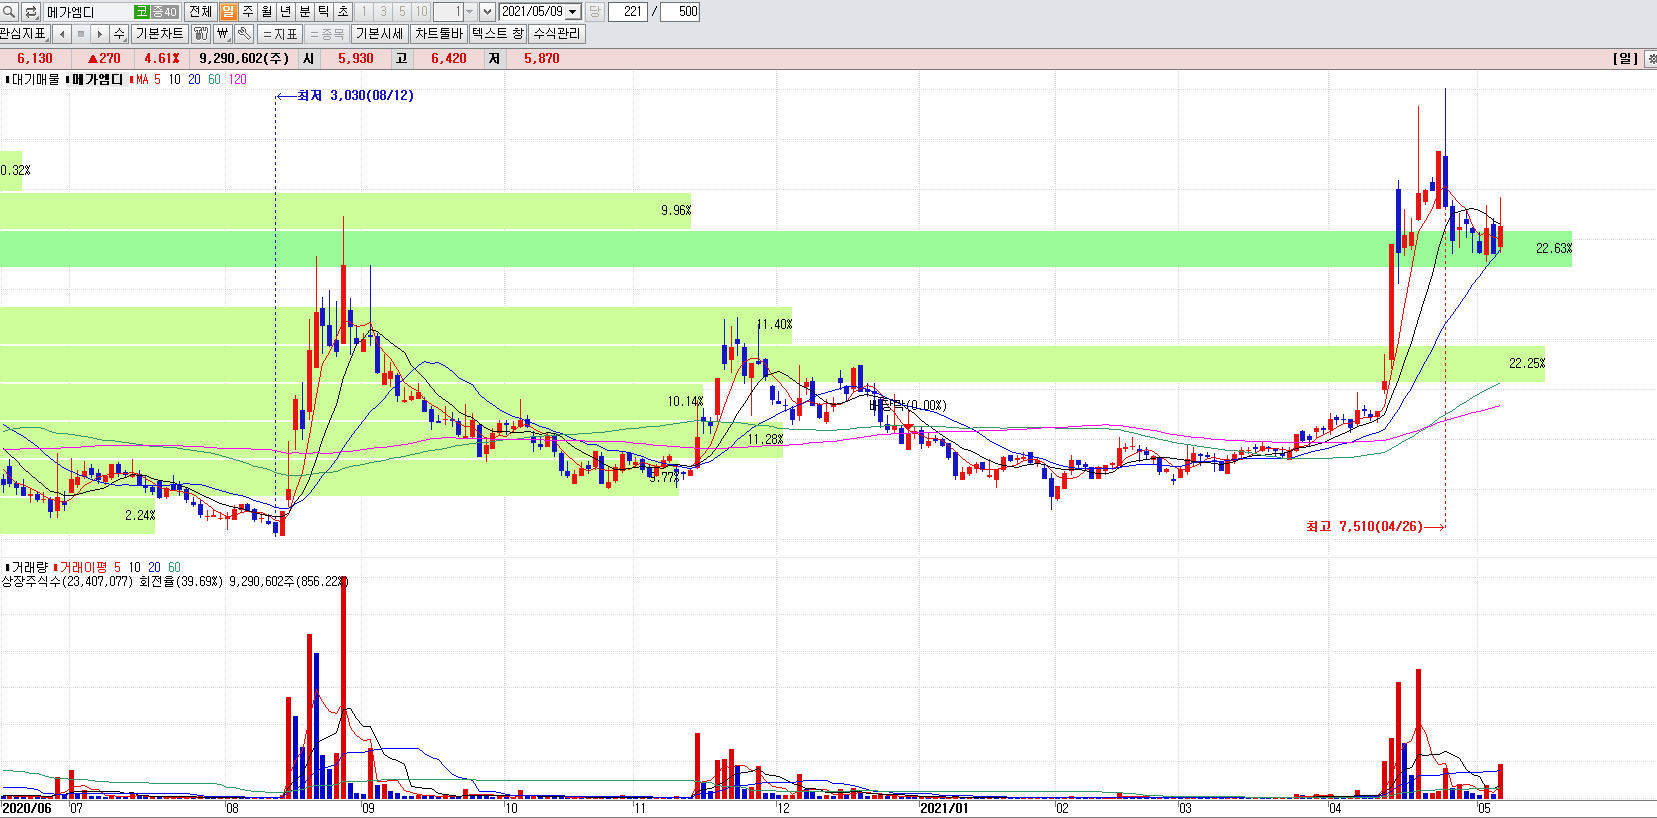Click the 2020/06 timeline marker

click(x=27, y=808)
